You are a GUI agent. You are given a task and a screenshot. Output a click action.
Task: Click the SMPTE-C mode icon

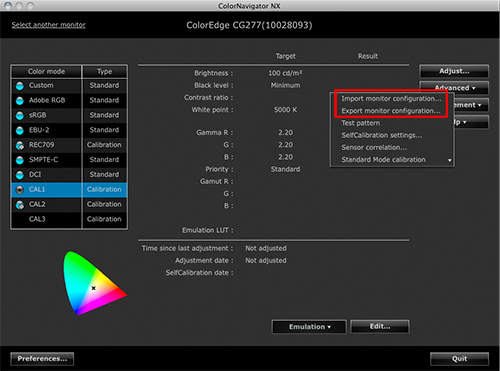pyautogui.click(x=20, y=160)
